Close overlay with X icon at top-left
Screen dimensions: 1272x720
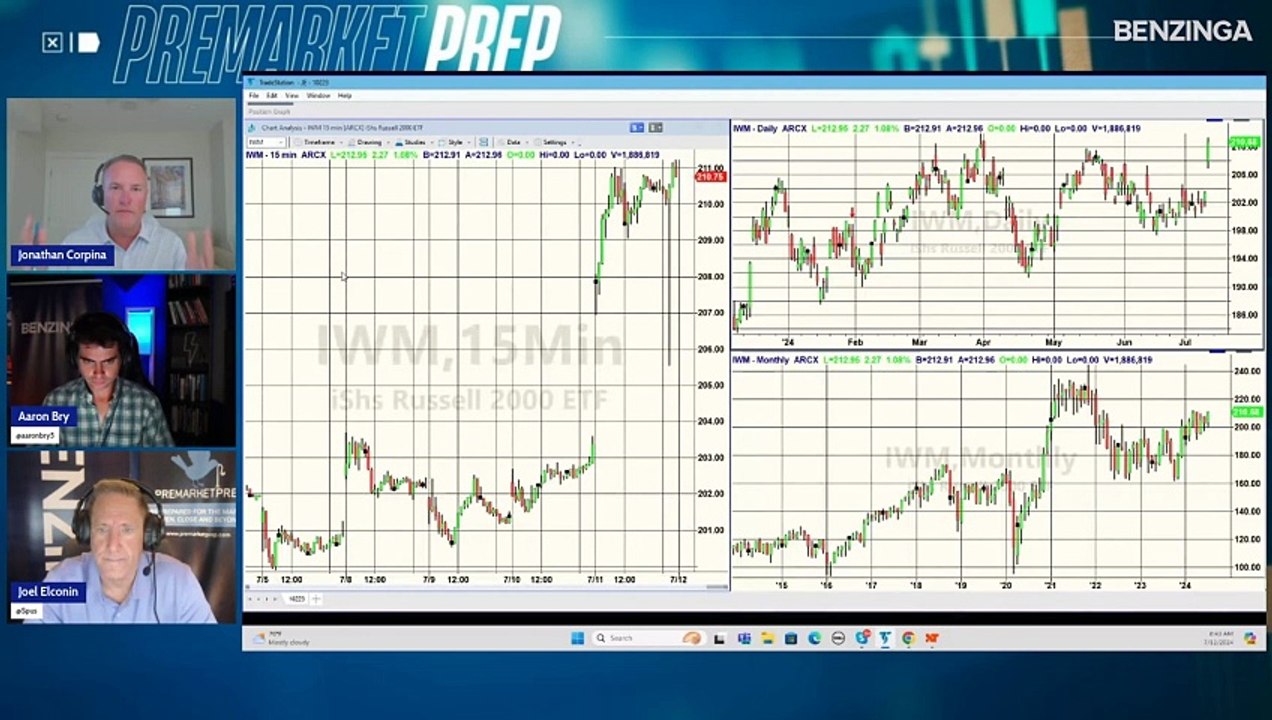(x=52, y=42)
